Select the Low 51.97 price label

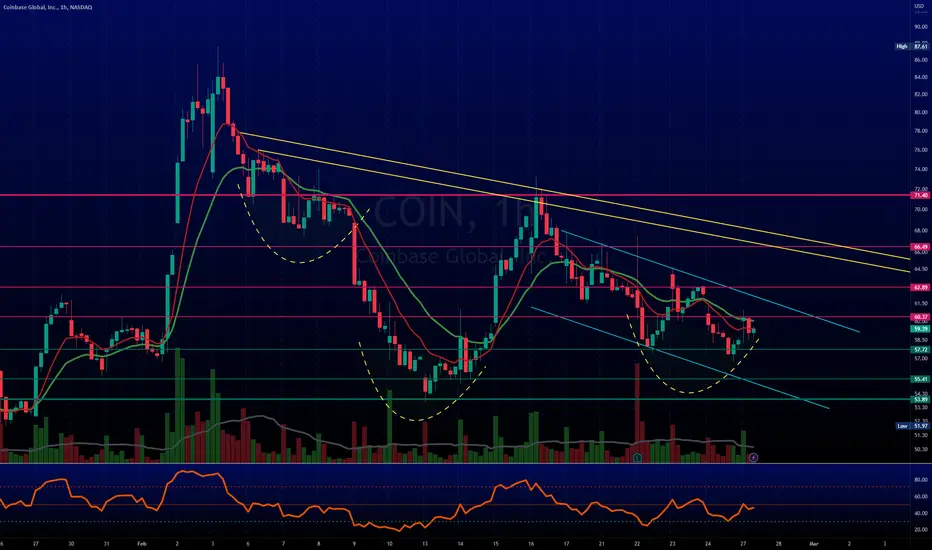click(x=912, y=426)
